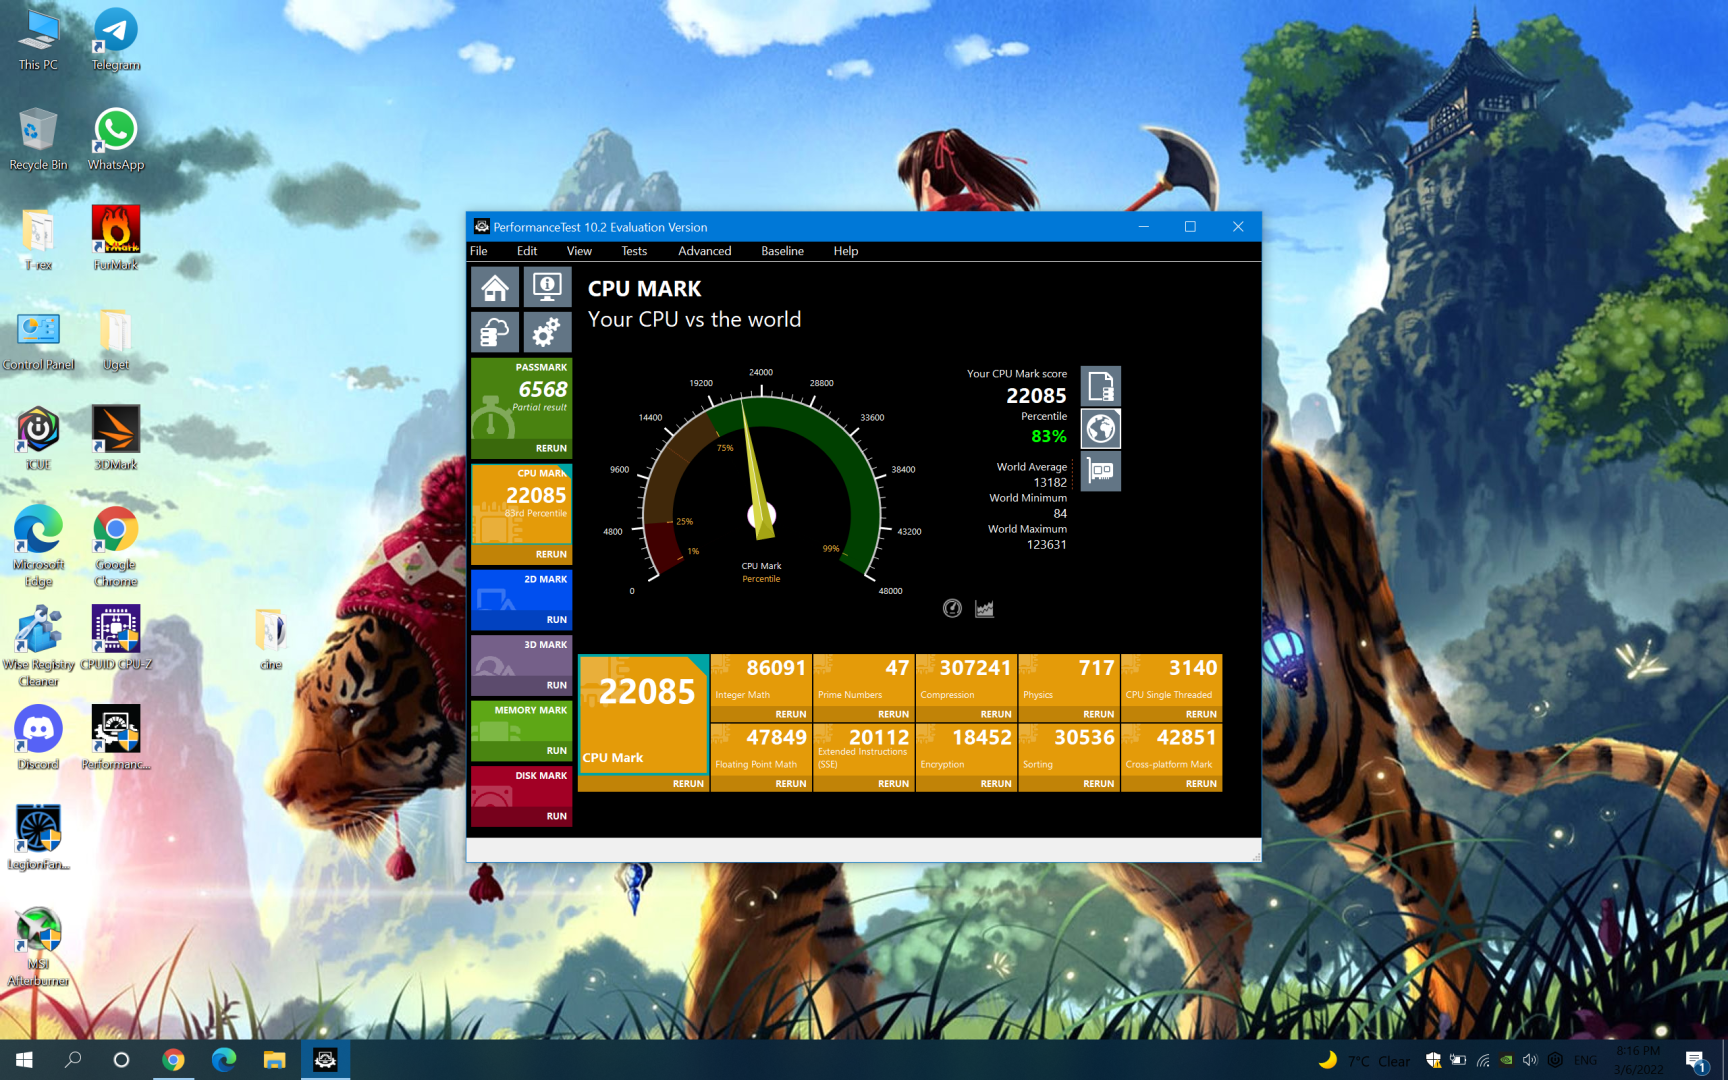The image size is (1728, 1080).
Task: Open the system information monitor icon
Action: (x=547, y=288)
